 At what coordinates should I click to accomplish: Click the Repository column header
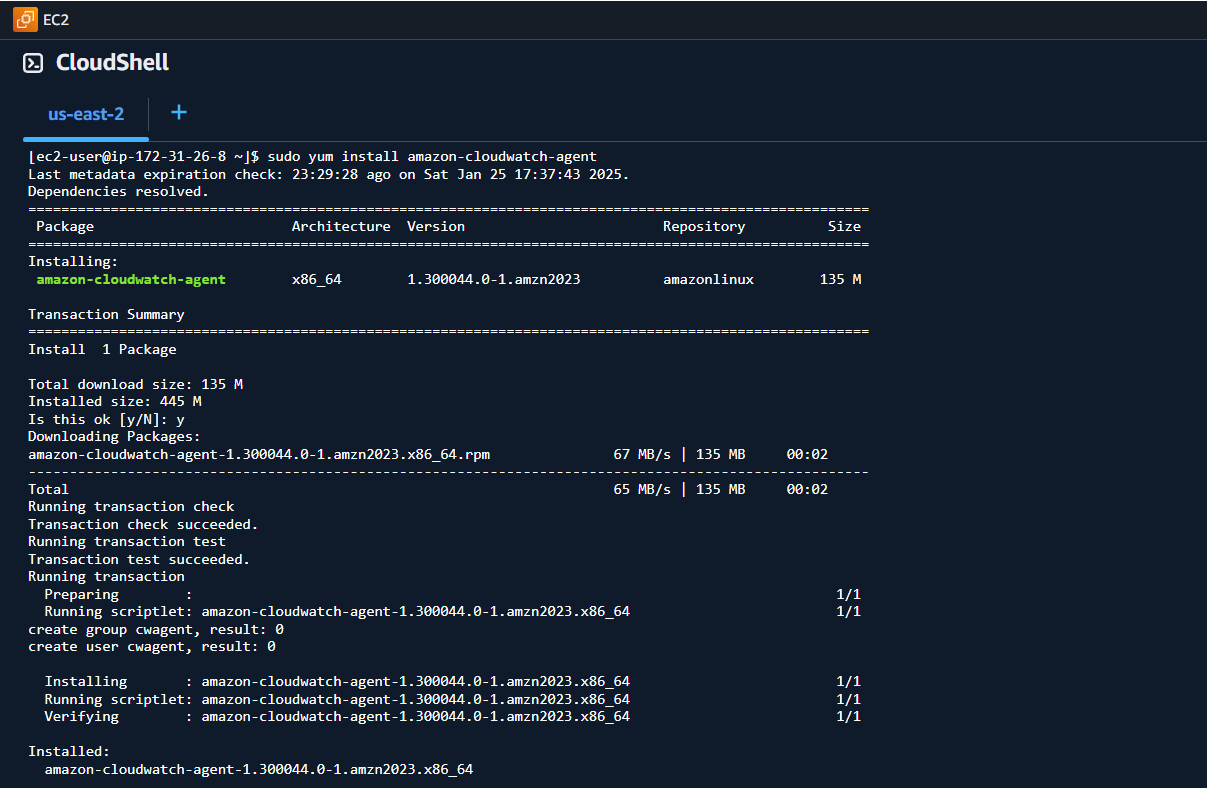[x=704, y=227]
